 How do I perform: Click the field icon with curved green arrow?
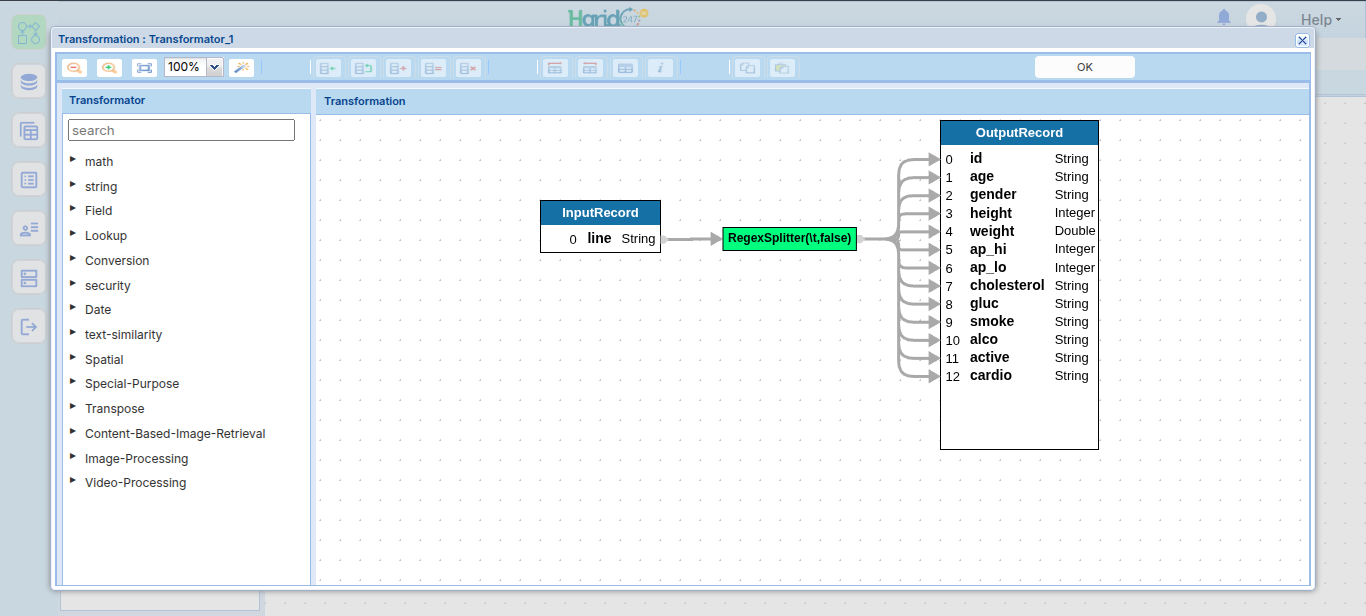[363, 68]
